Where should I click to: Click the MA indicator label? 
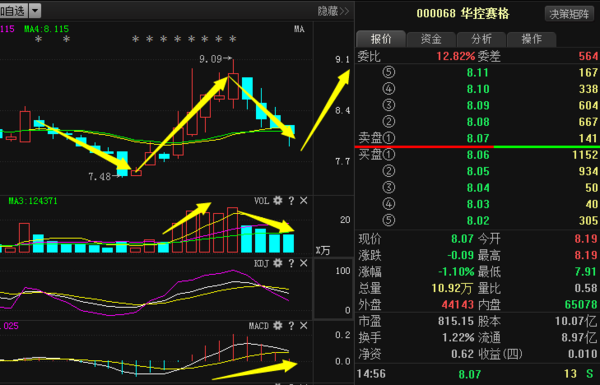point(299,29)
